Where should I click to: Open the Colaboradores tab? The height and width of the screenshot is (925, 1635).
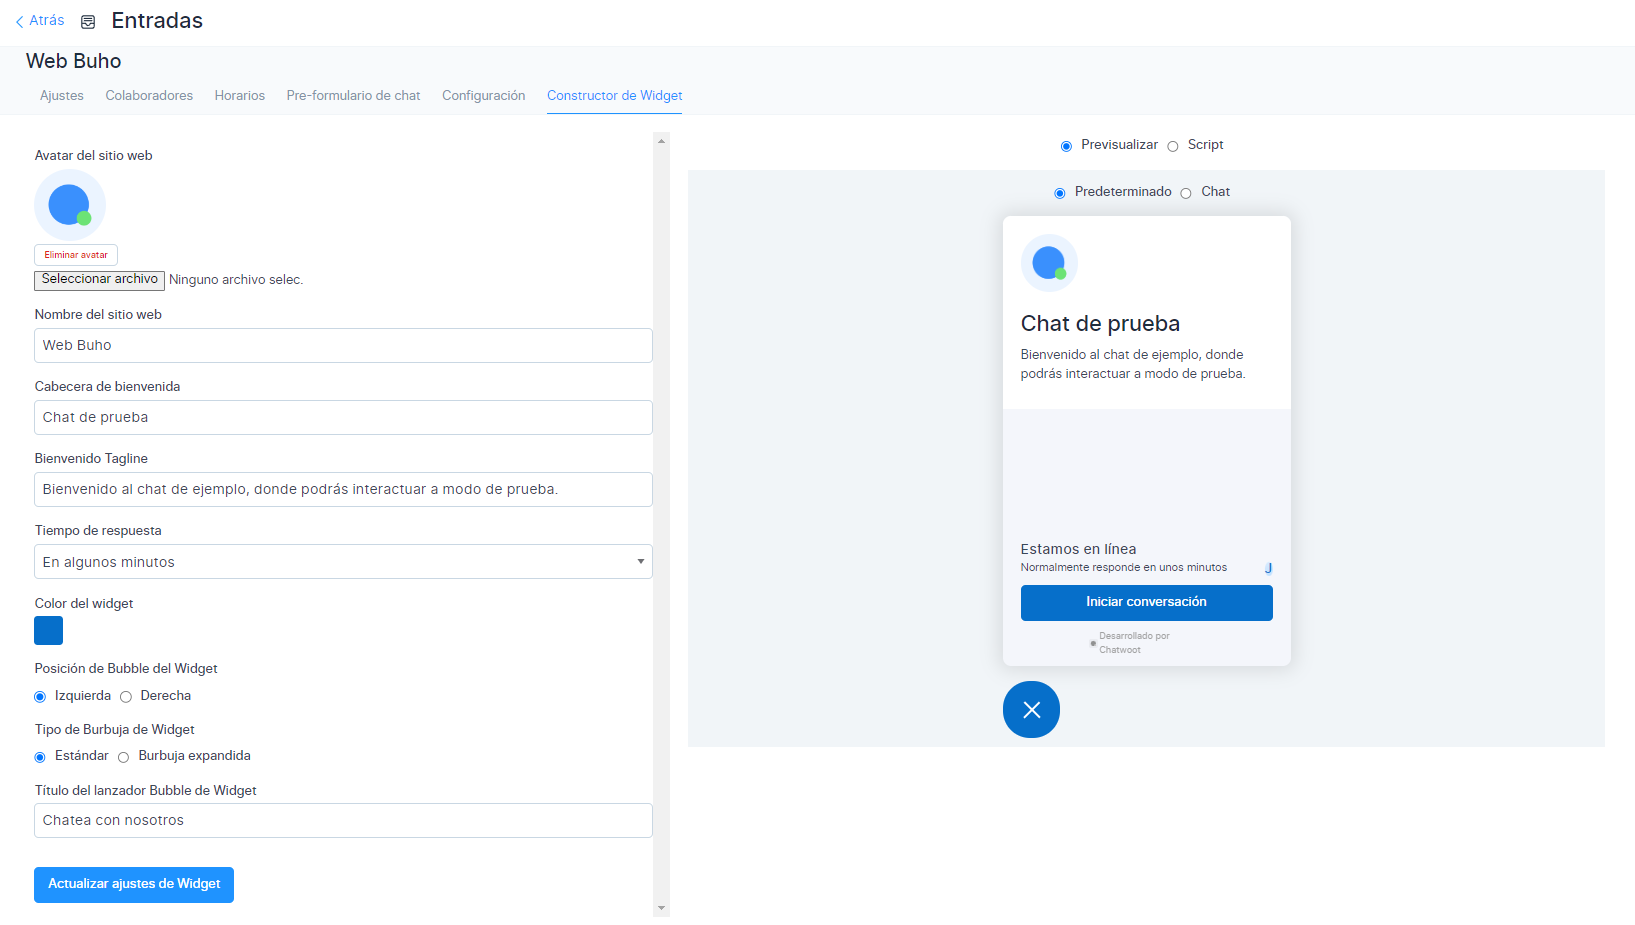[149, 96]
